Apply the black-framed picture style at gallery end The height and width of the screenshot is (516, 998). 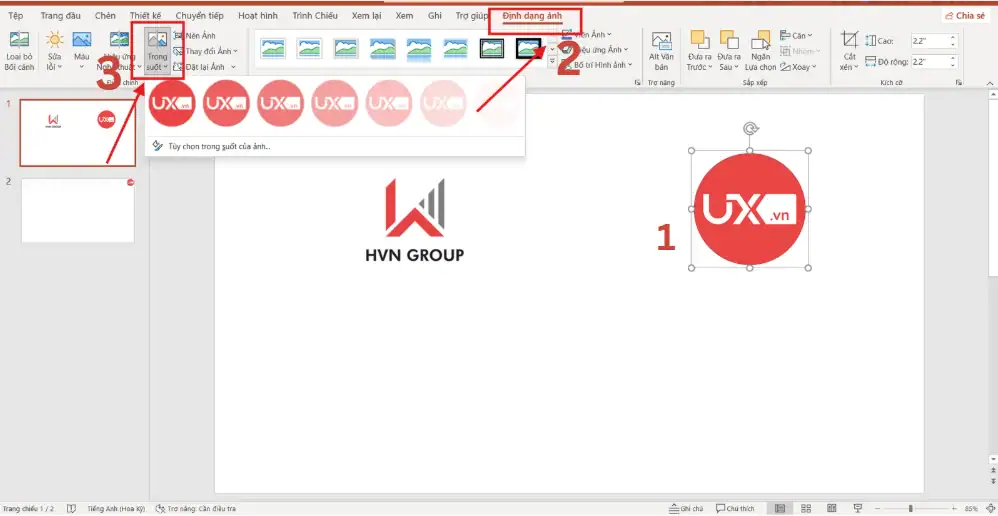click(x=528, y=48)
